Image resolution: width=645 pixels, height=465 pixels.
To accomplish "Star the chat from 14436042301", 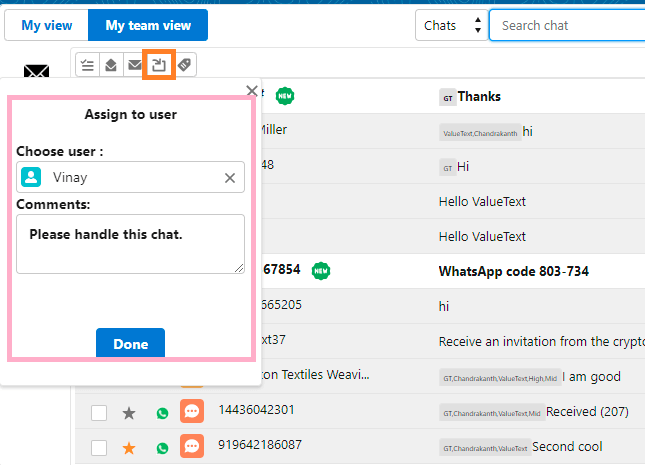I will [129, 412].
